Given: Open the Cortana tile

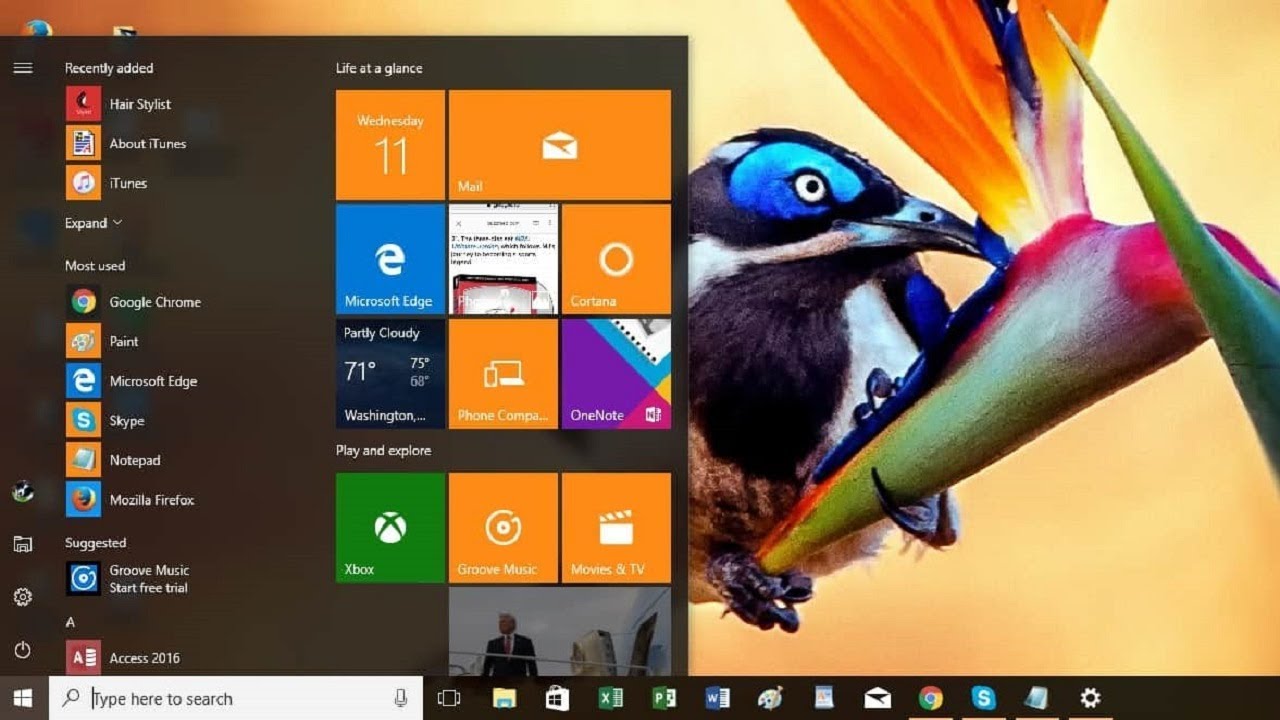Looking at the screenshot, I should pos(616,259).
